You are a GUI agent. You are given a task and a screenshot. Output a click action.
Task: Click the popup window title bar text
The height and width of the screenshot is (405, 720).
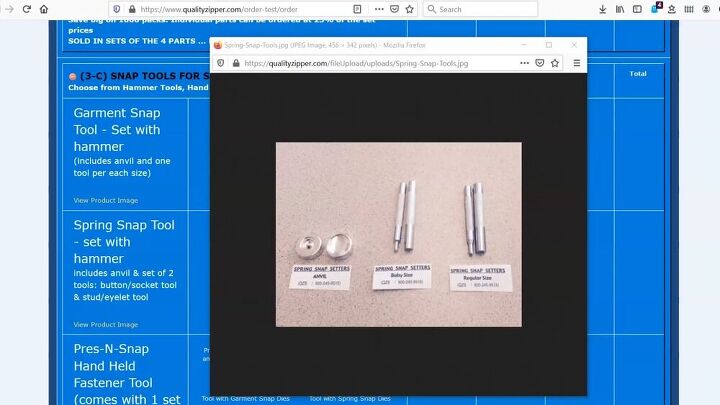point(325,45)
